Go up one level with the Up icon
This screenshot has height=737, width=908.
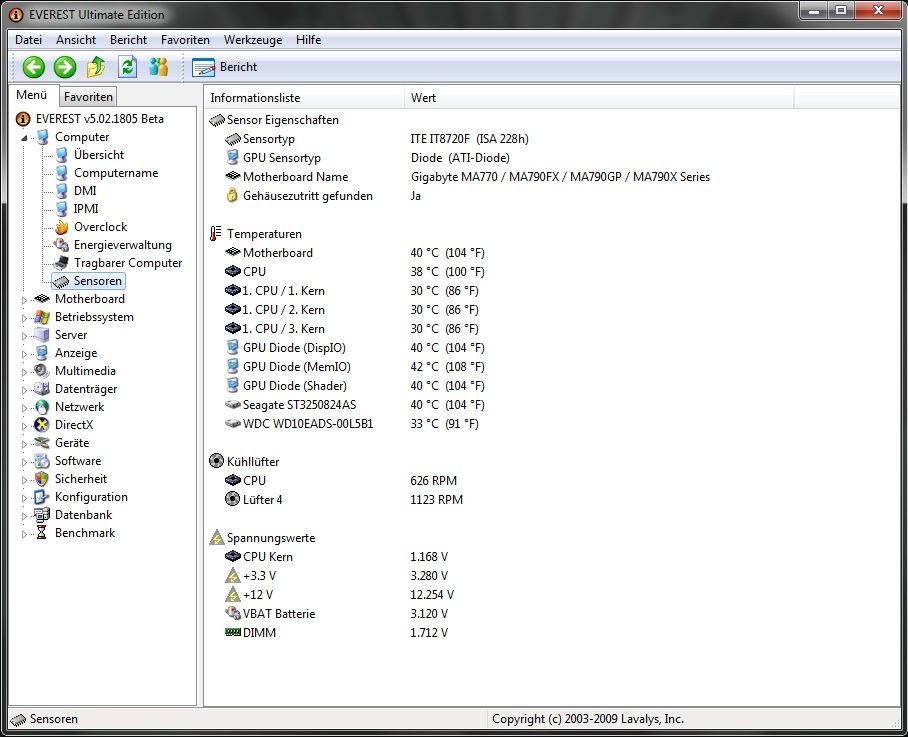[96, 67]
